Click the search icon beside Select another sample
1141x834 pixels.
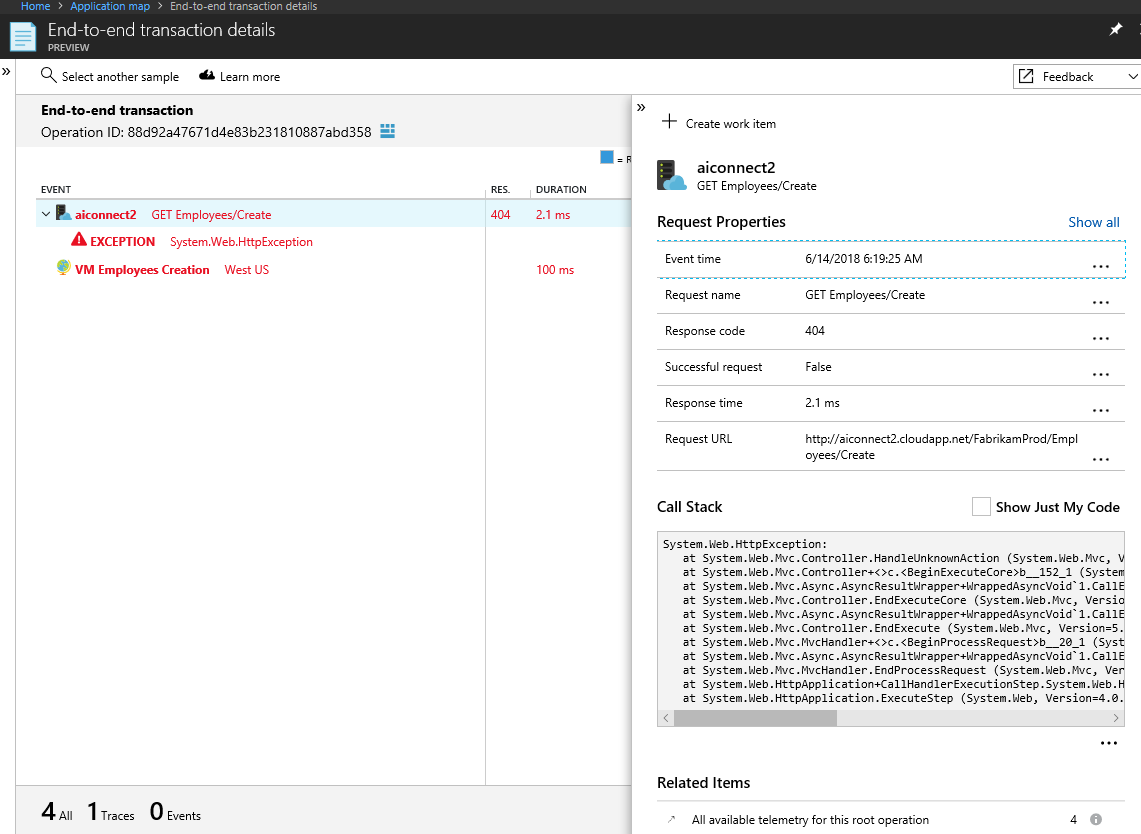tap(48, 76)
